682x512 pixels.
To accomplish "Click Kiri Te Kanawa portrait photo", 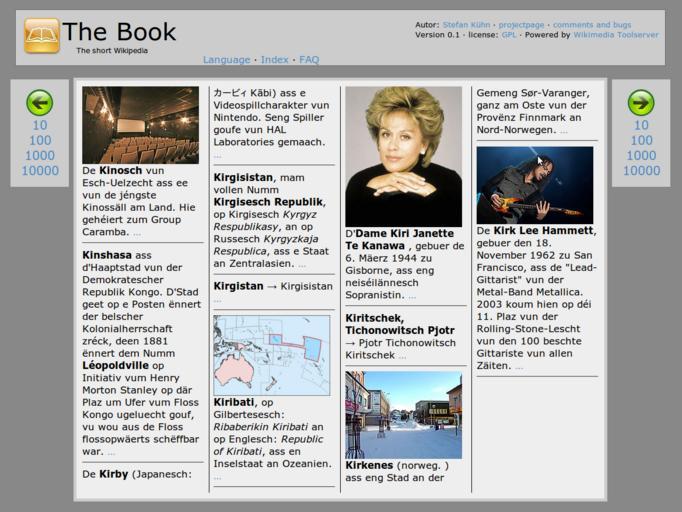I will pyautogui.click(x=403, y=157).
